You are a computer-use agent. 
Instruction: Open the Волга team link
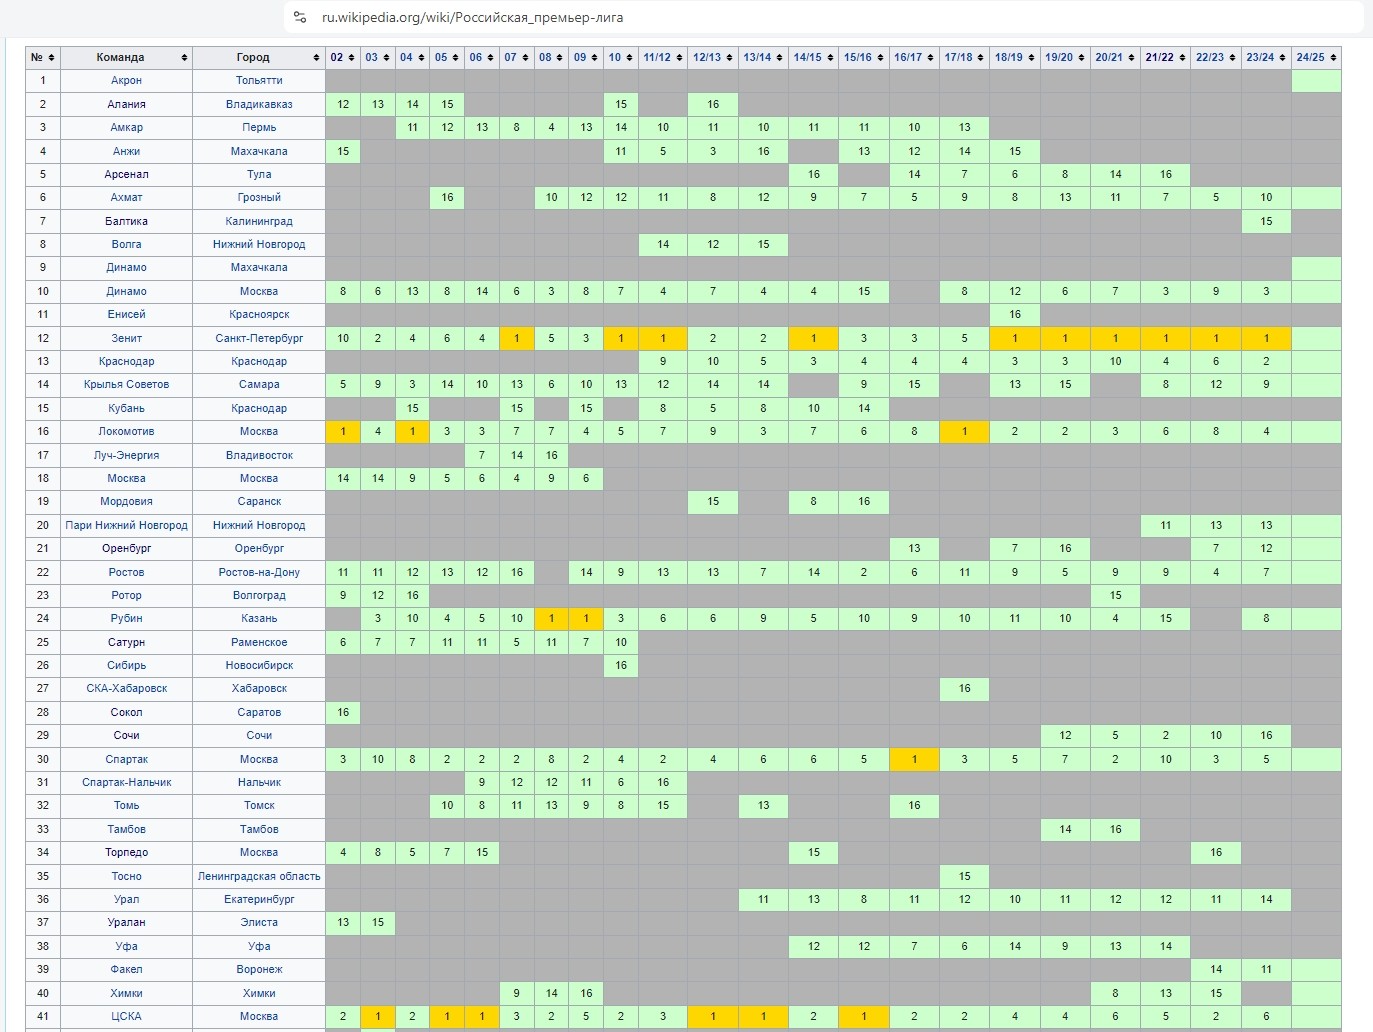(126, 244)
